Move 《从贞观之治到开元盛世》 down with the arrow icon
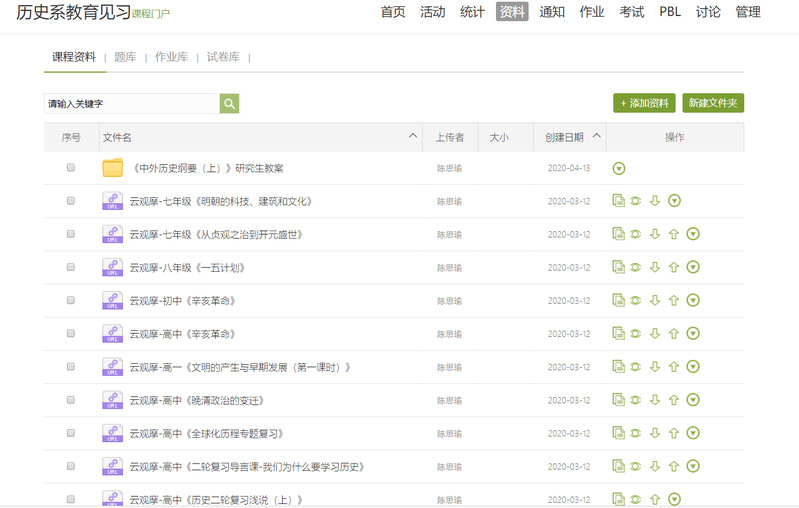Screen dimensions: 799x508 655,234
